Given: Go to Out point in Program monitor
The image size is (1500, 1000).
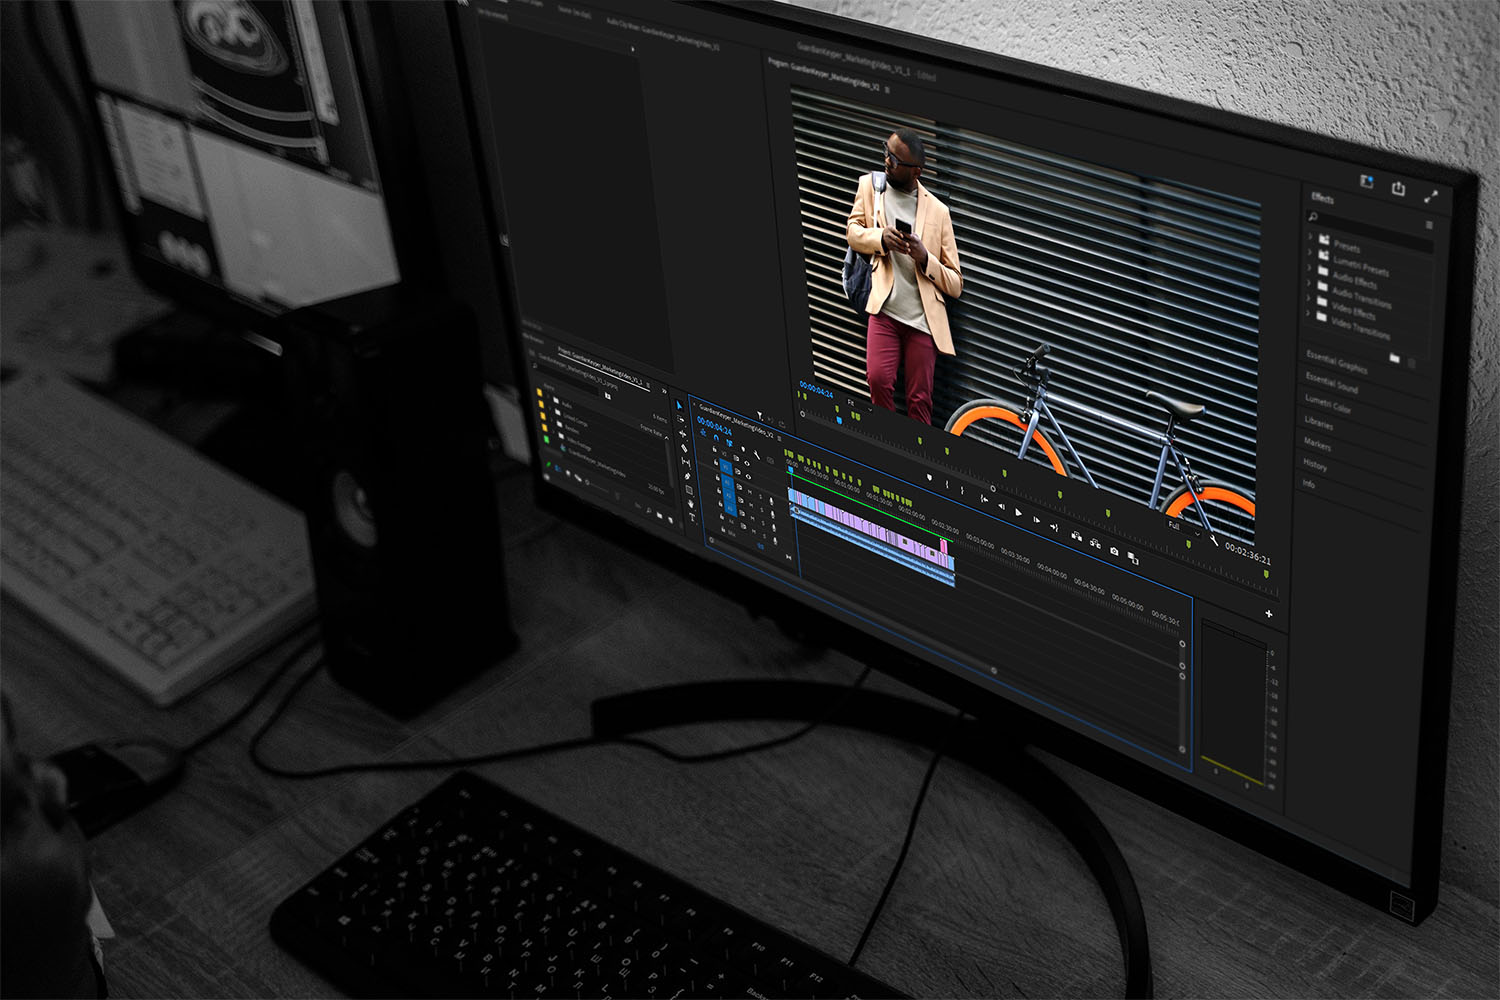Looking at the screenshot, I should click(x=1054, y=527).
